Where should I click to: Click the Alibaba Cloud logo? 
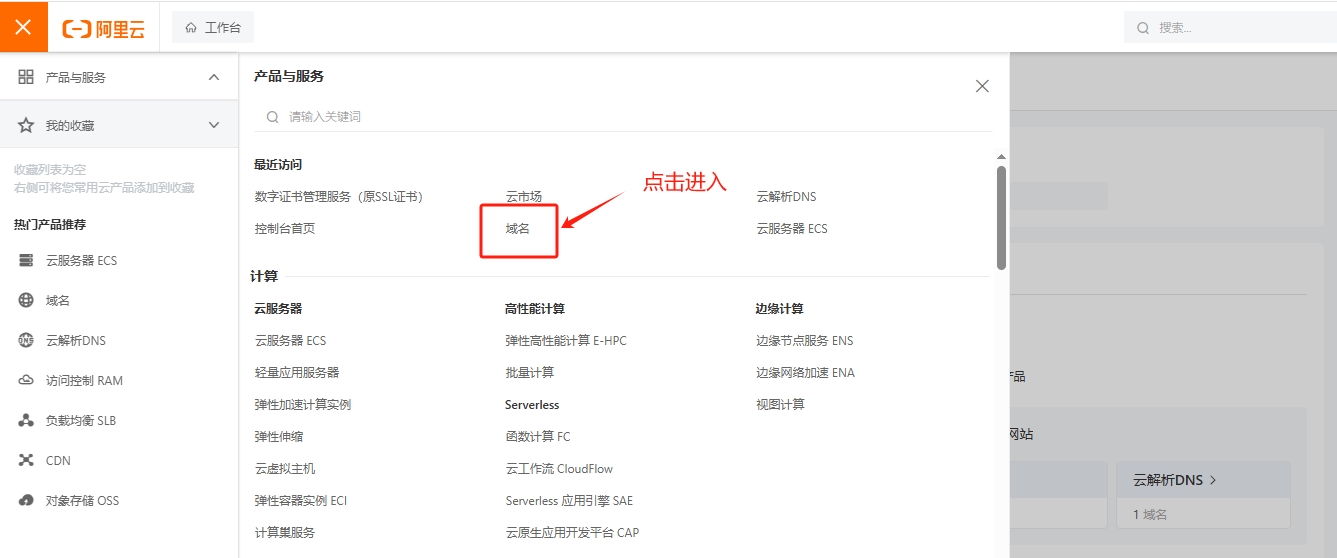click(103, 28)
